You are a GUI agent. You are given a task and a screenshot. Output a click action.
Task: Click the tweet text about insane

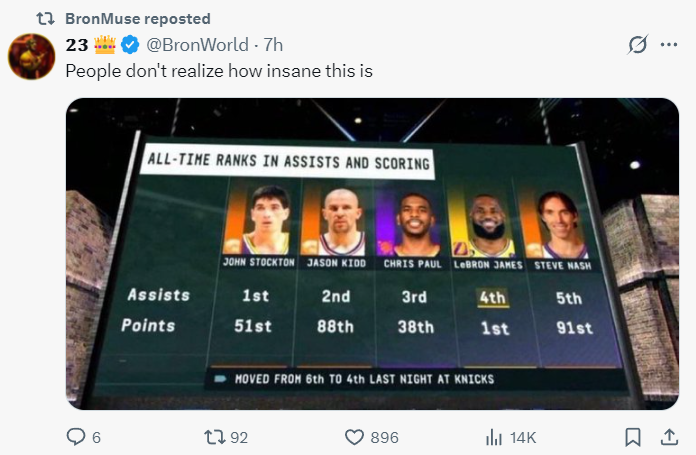click(x=219, y=71)
